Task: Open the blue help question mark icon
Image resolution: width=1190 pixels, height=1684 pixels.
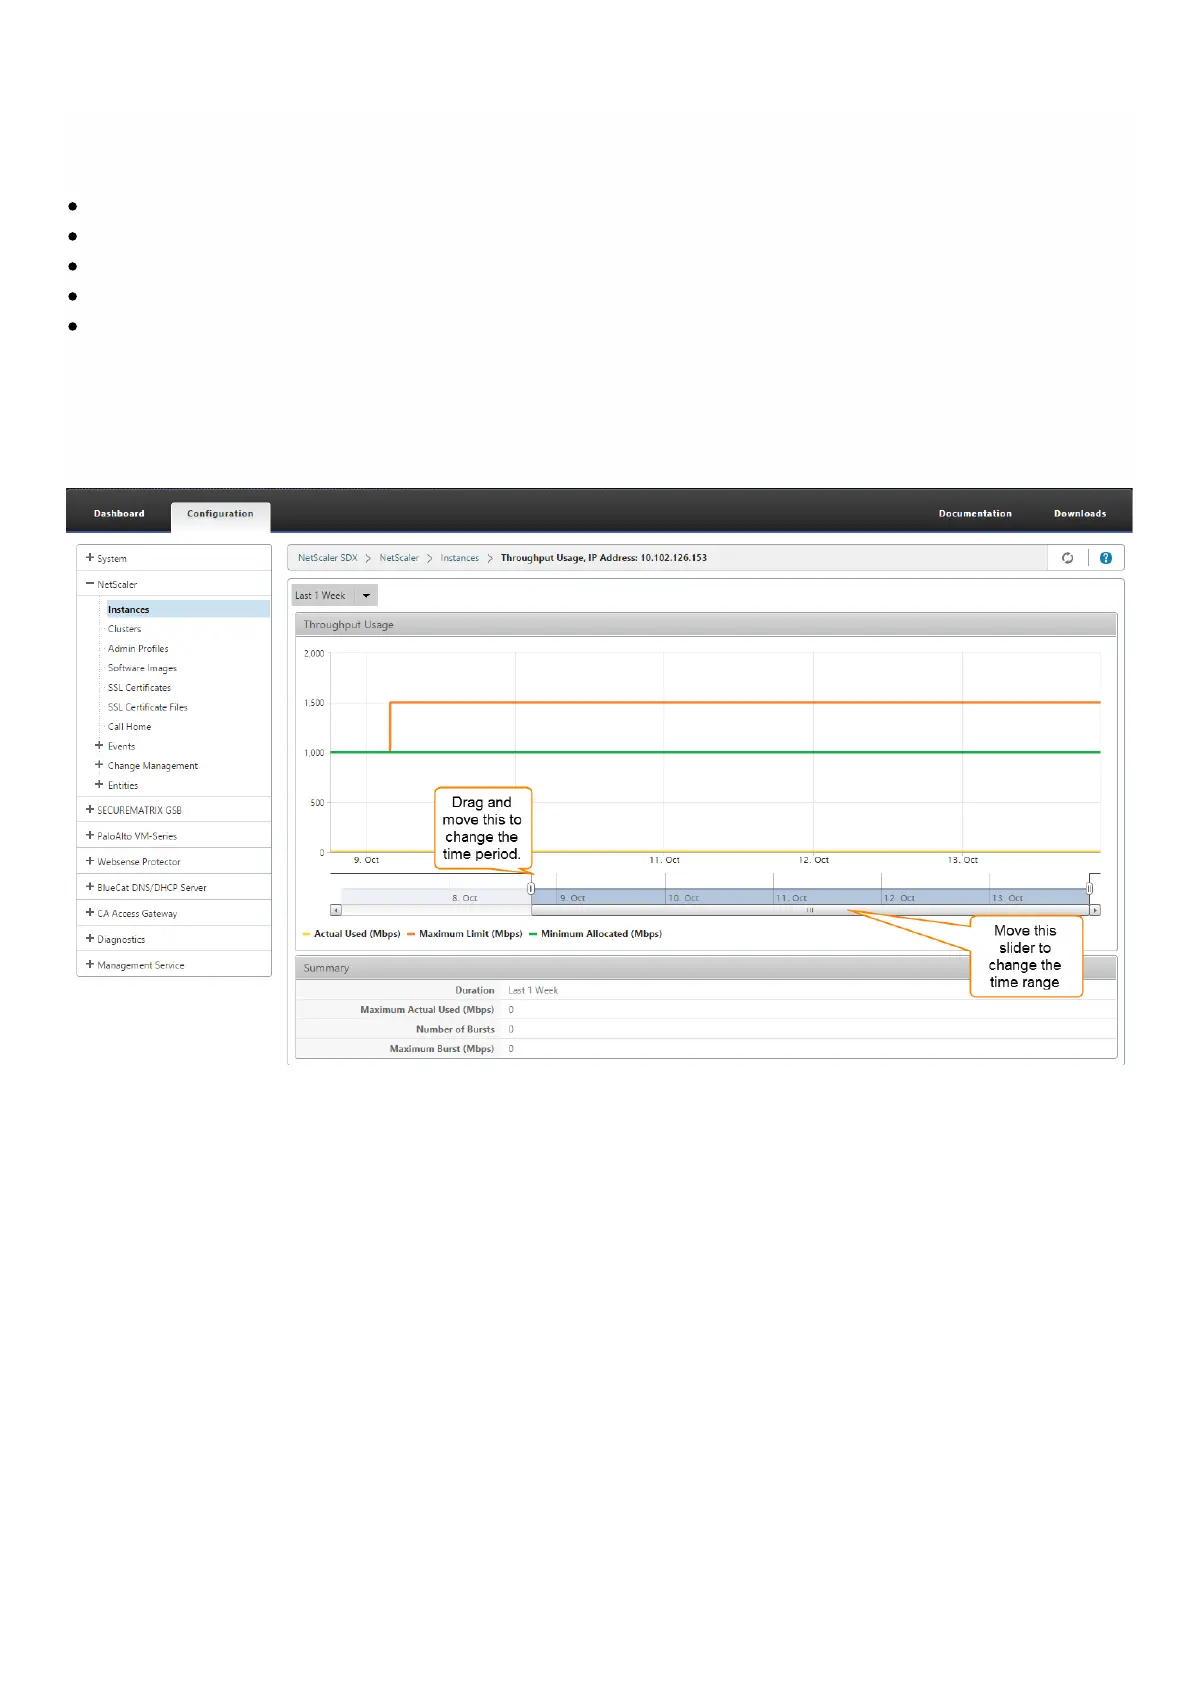Action: [1105, 558]
